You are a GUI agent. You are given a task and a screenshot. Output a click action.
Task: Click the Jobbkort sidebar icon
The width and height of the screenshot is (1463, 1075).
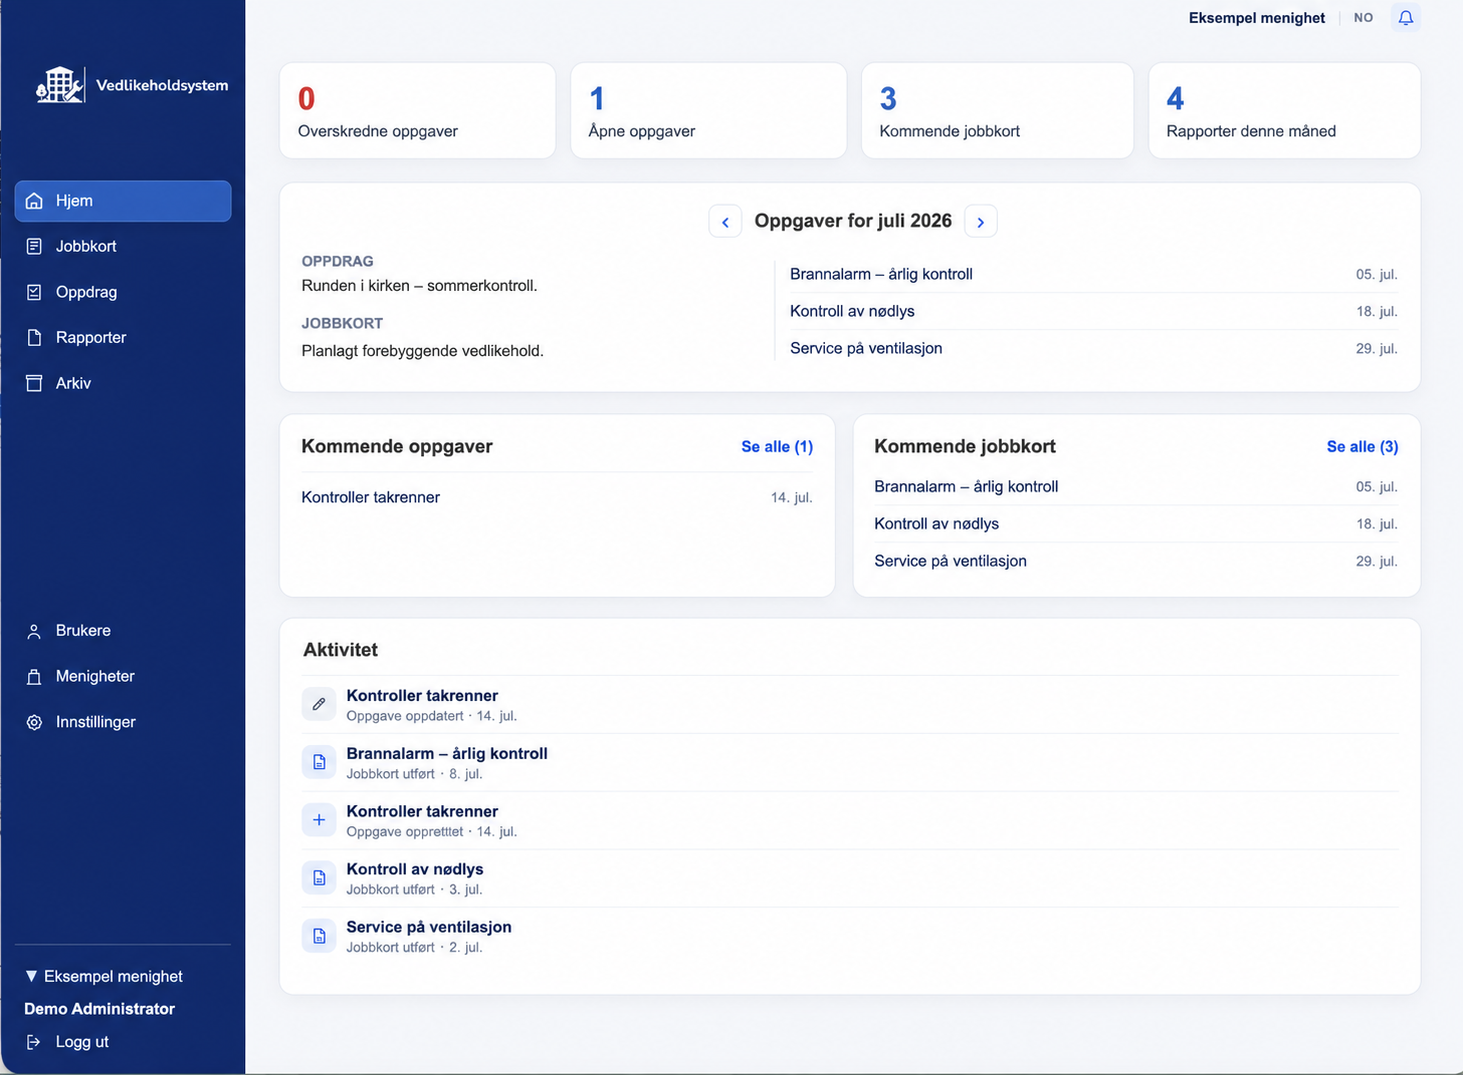point(34,246)
